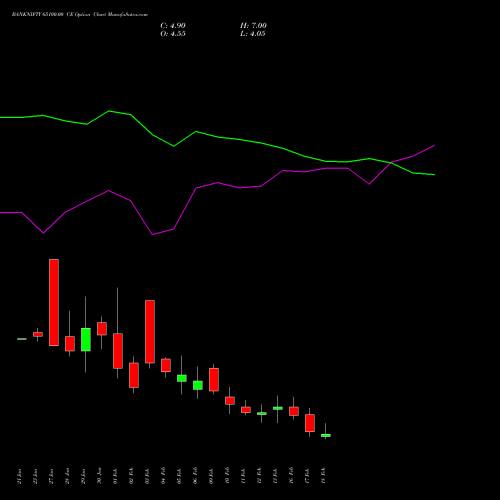
Task: Click the small green candle for 18 Feb
Action: (326, 435)
